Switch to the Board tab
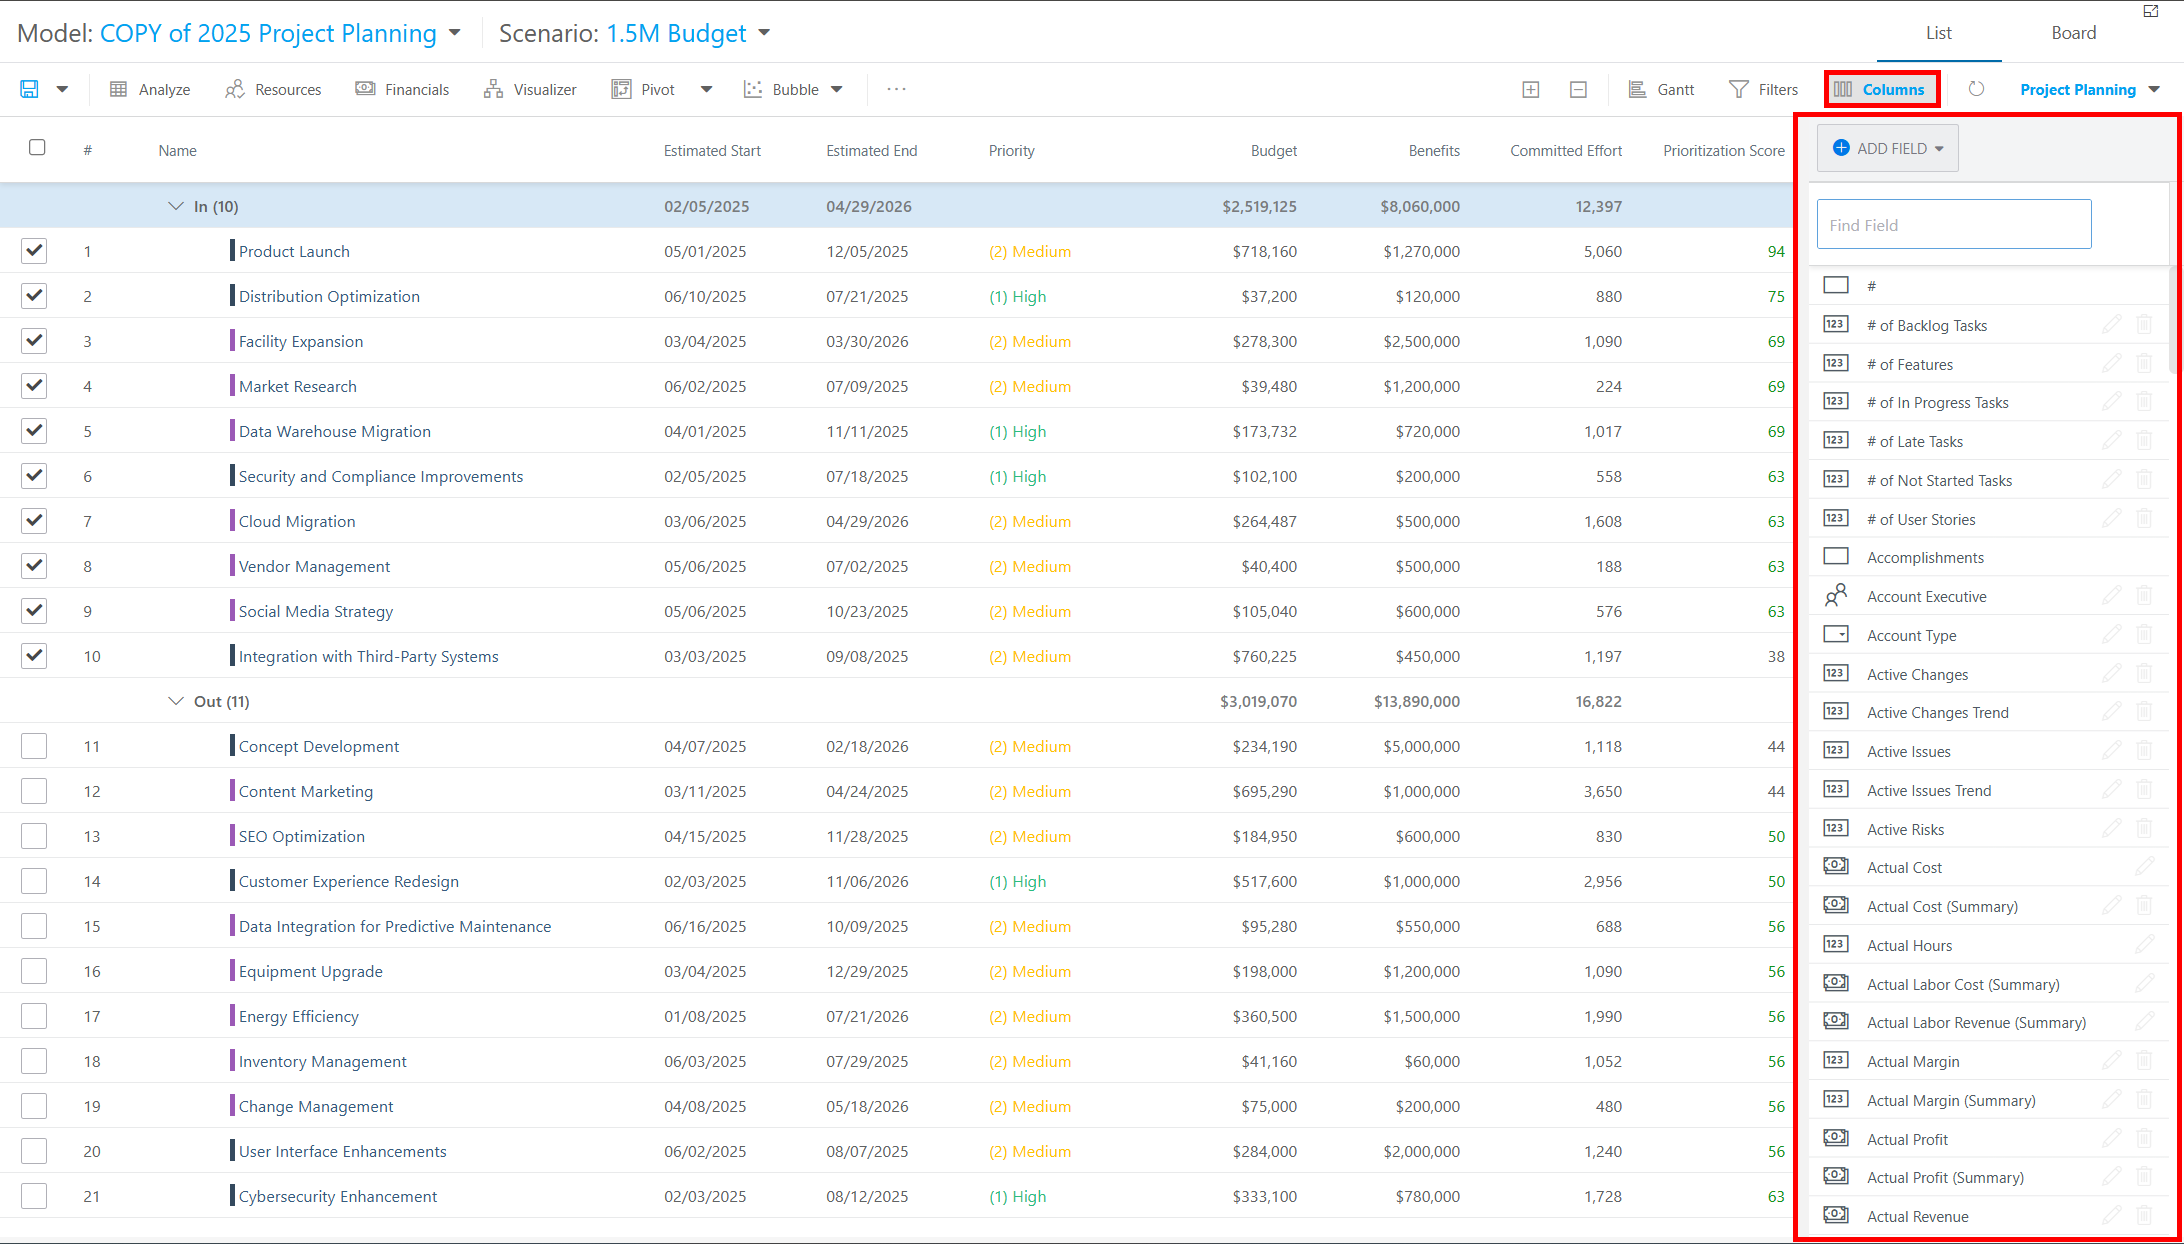Image resolution: width=2184 pixels, height=1244 pixels. (2073, 33)
